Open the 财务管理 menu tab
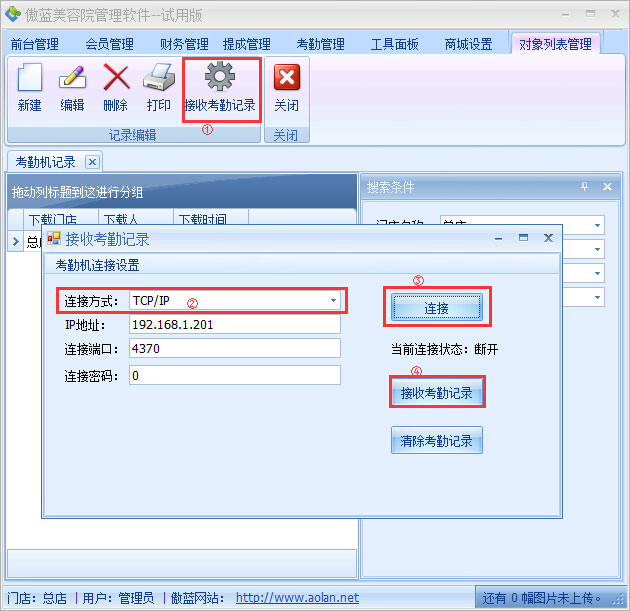Image resolution: width=630 pixels, height=611 pixels. [184, 44]
